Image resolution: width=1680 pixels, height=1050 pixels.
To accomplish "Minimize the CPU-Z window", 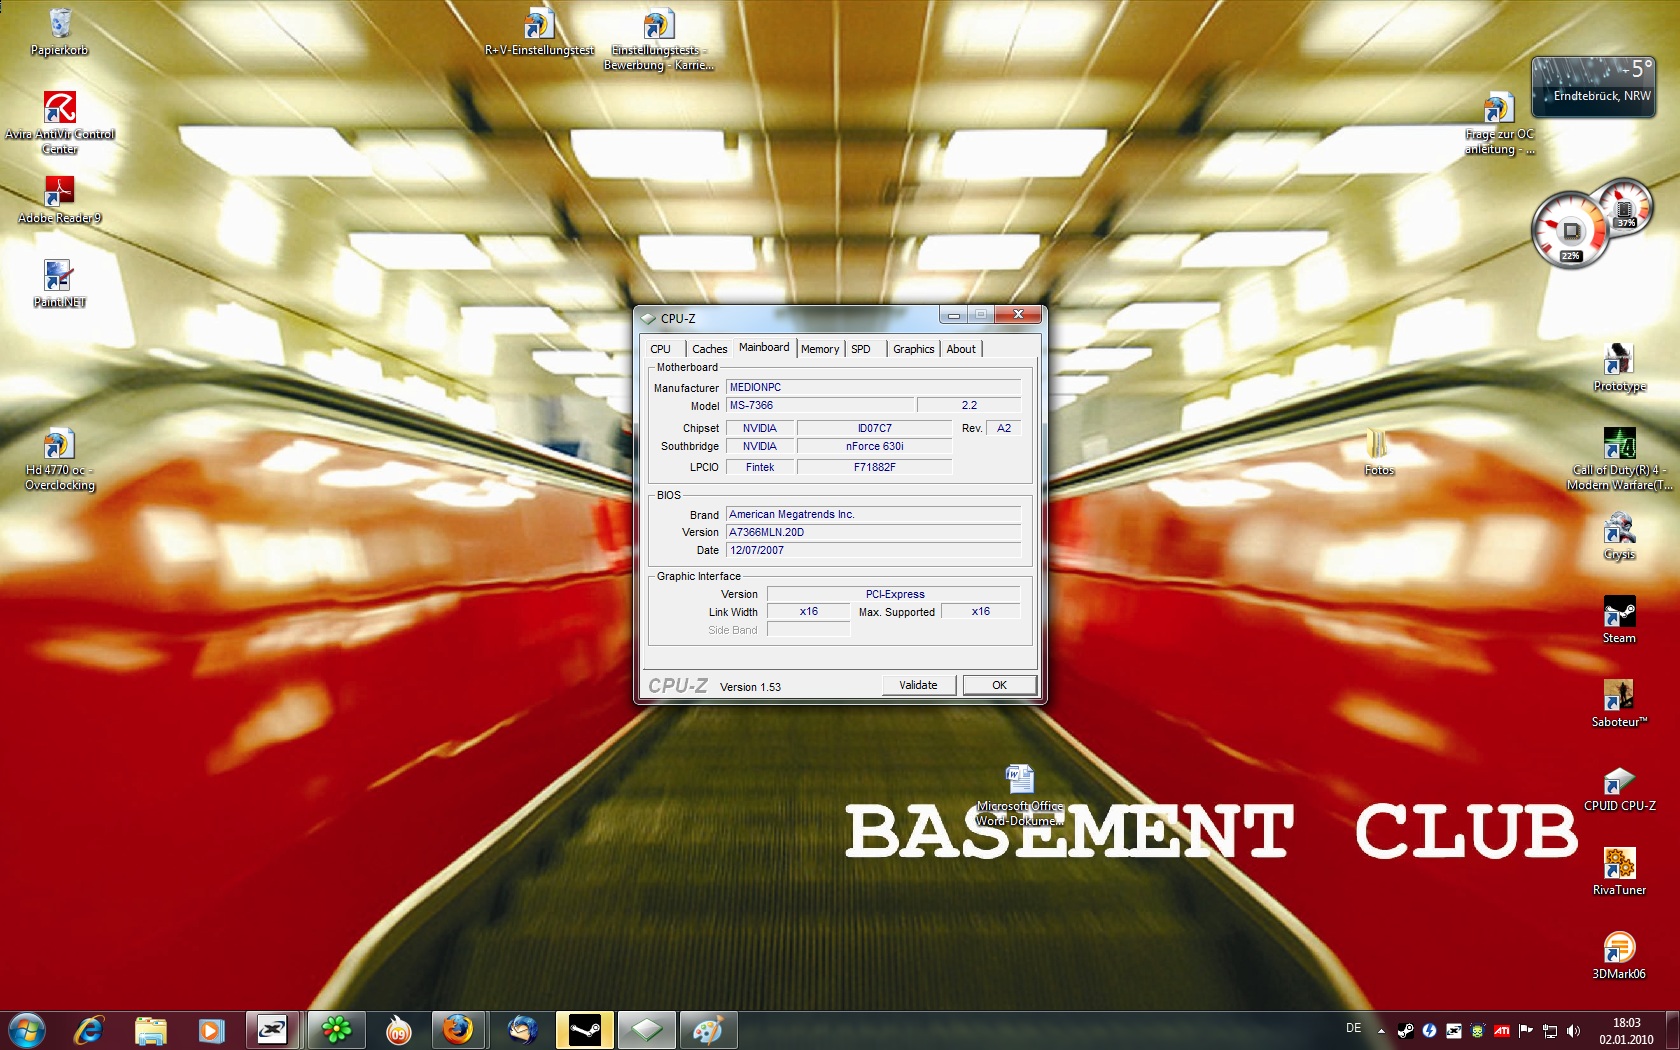I will (954, 314).
